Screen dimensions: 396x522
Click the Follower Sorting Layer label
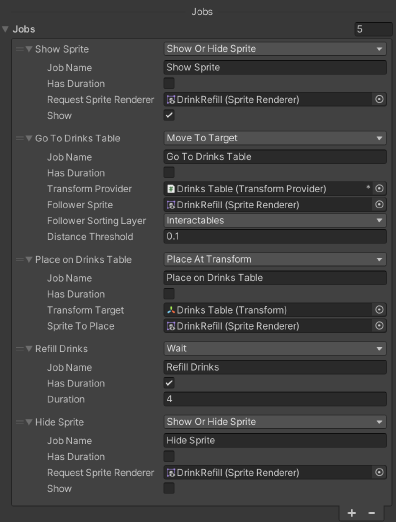click(96, 221)
